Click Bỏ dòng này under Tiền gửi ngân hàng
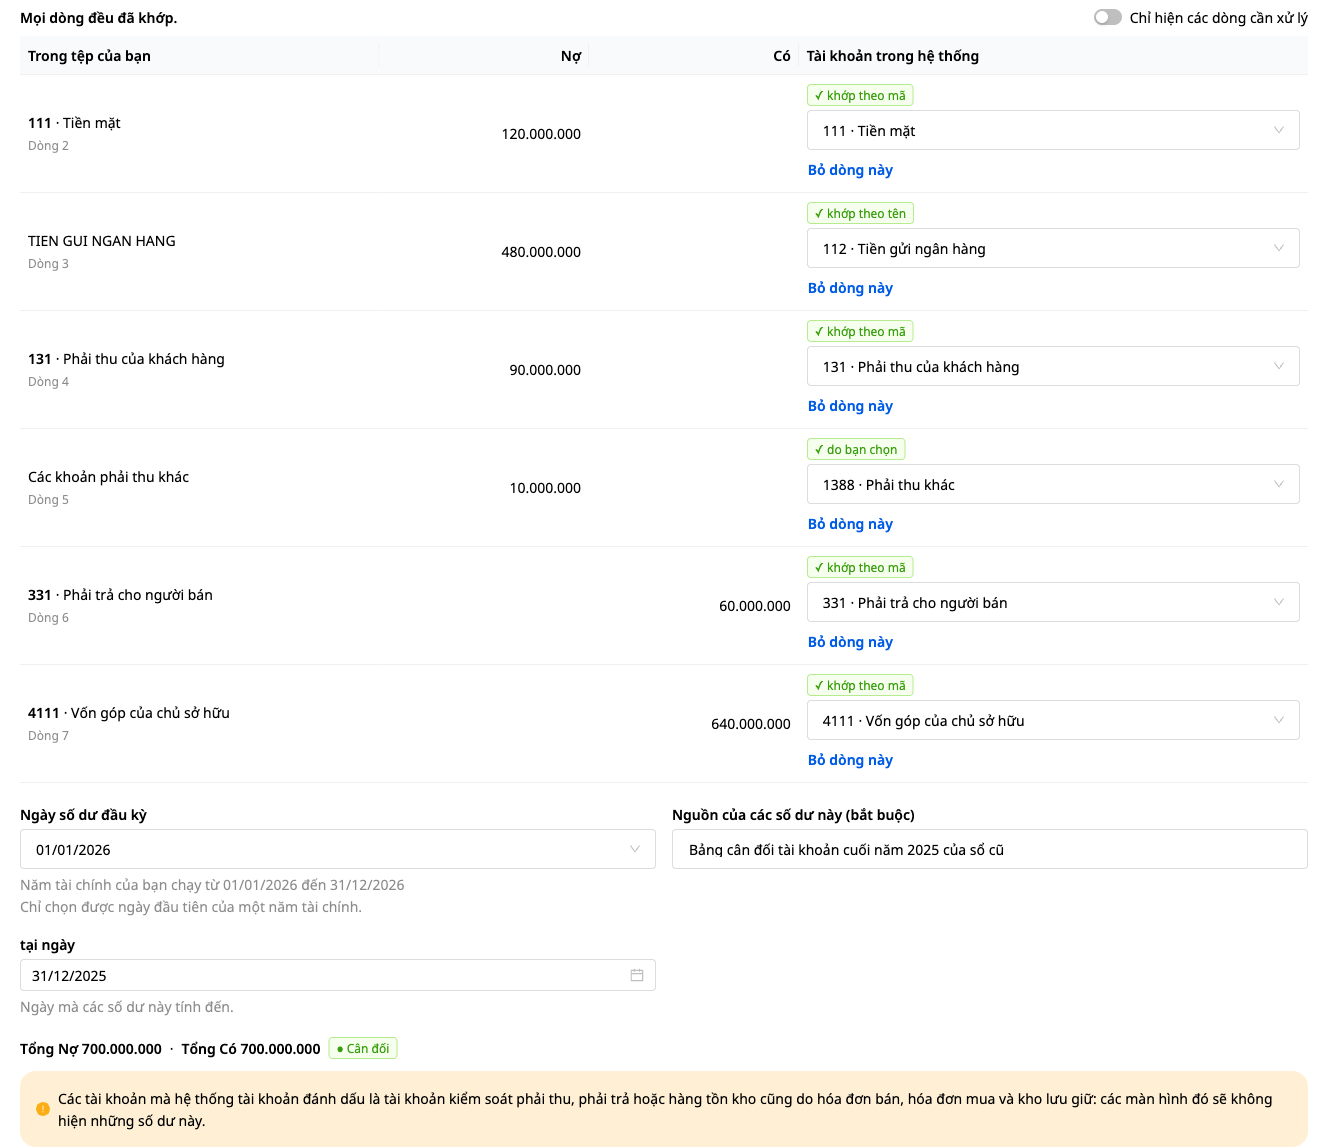The height and width of the screenshot is (1148, 1320). pos(850,288)
